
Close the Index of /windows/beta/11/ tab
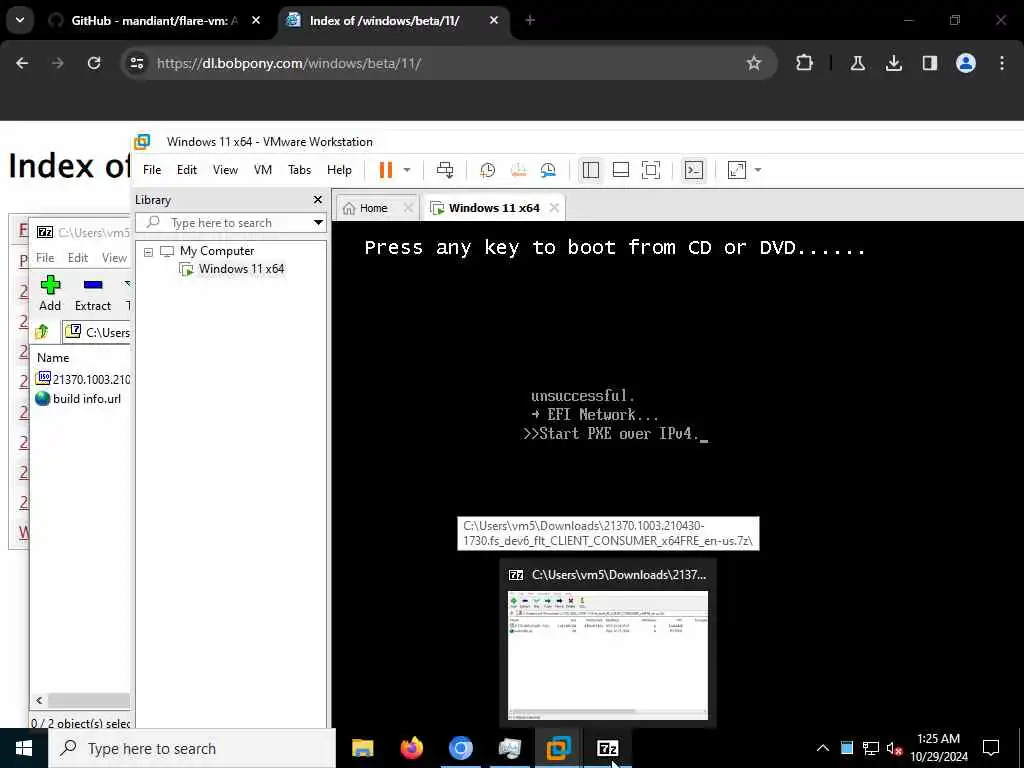494,21
